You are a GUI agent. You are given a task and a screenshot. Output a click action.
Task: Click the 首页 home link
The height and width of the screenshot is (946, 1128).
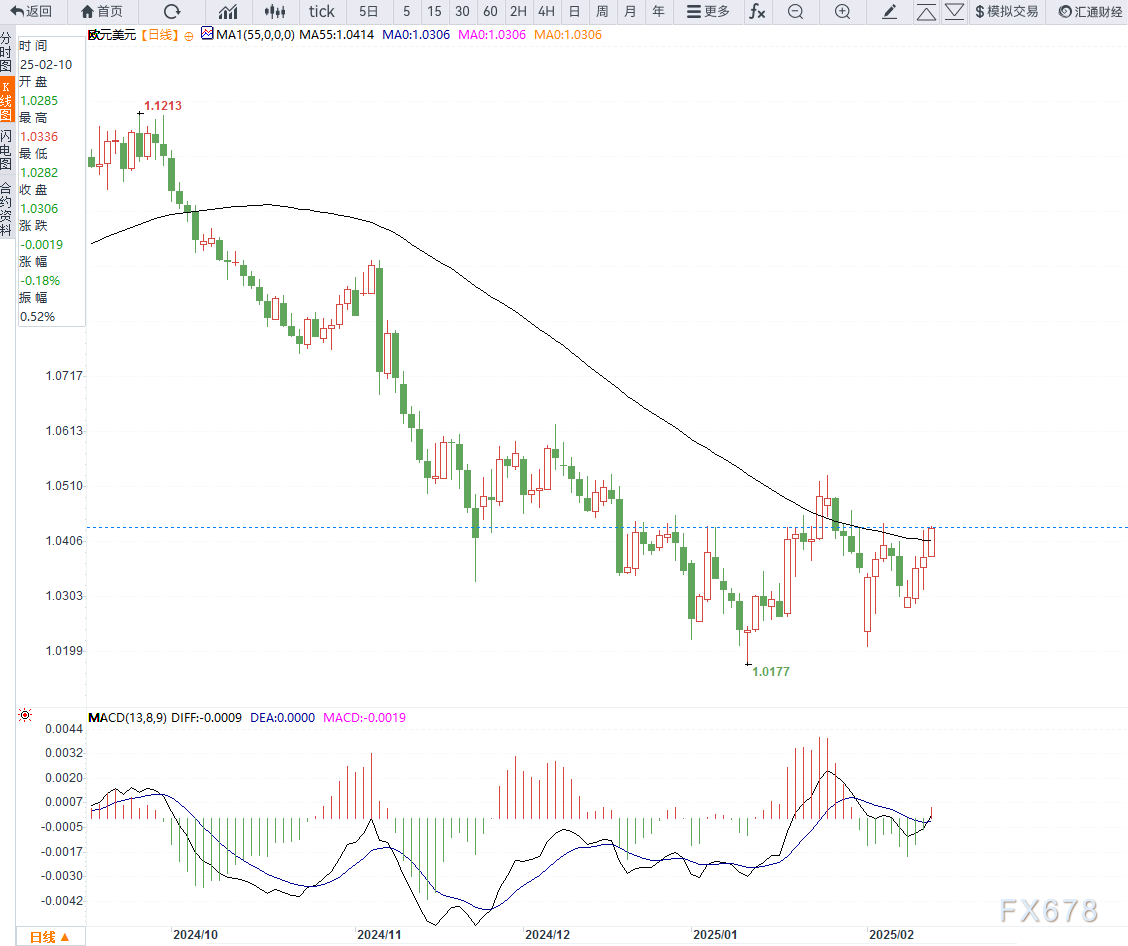click(100, 12)
